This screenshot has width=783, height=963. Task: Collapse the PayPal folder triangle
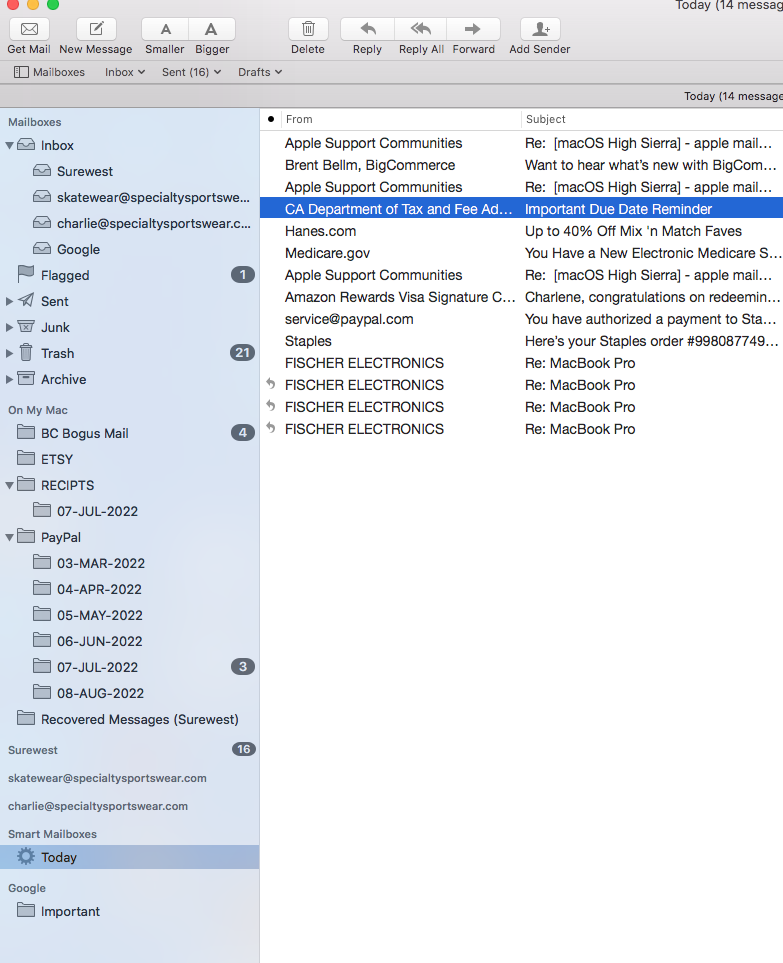click(x=9, y=537)
